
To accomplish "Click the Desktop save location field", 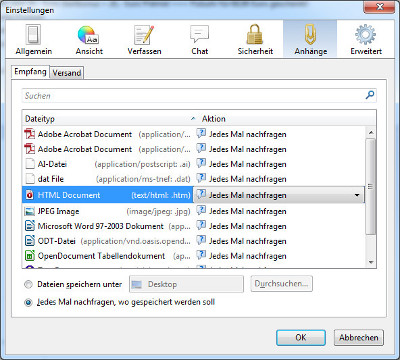I will click(186, 284).
